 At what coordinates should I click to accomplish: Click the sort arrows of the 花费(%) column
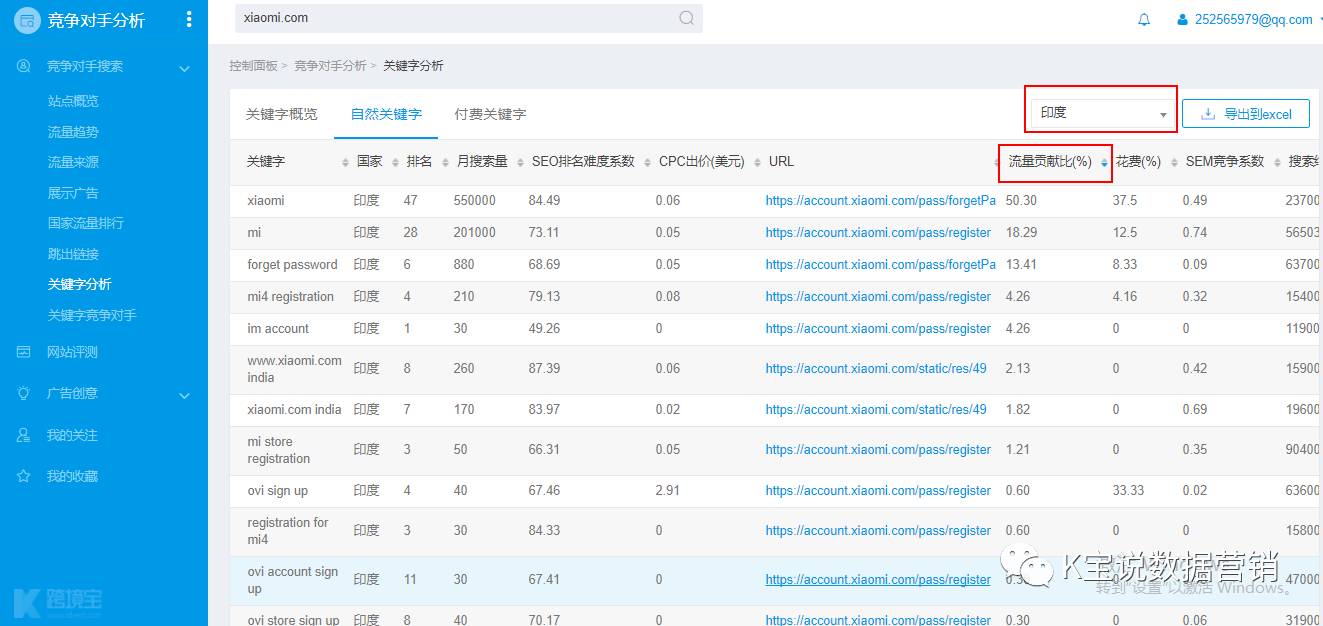point(1173,162)
